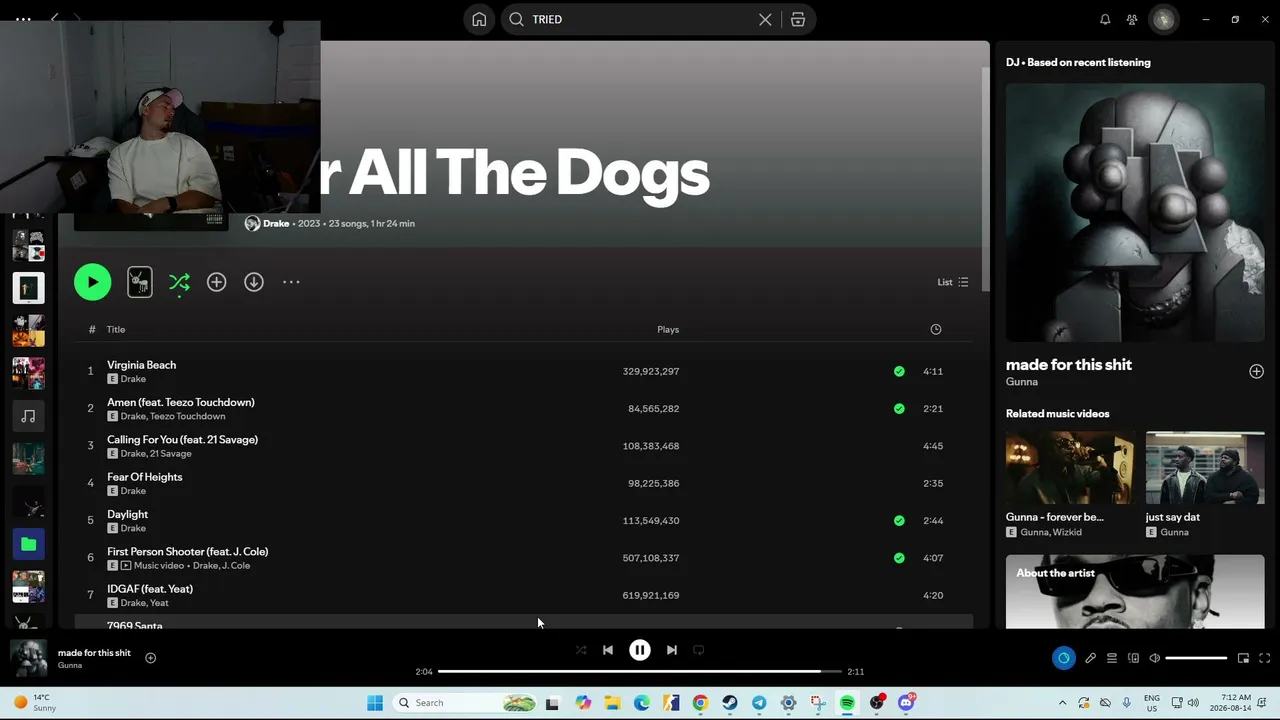Toggle repeat in player bar
The width and height of the screenshot is (1280, 720).
[x=699, y=650]
